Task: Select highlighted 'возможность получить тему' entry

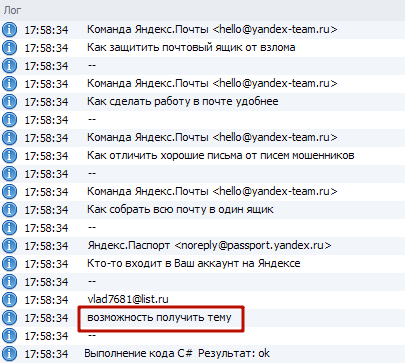Action: (x=159, y=317)
